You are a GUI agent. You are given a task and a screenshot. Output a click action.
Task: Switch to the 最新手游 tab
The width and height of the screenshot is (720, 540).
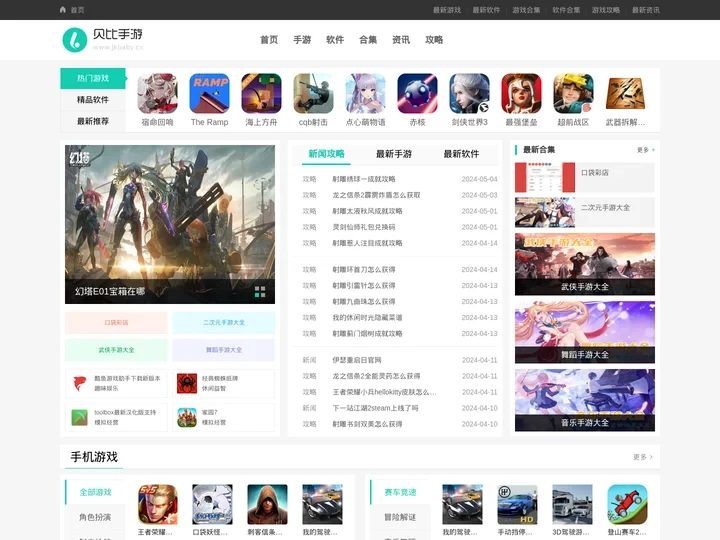tap(394, 154)
